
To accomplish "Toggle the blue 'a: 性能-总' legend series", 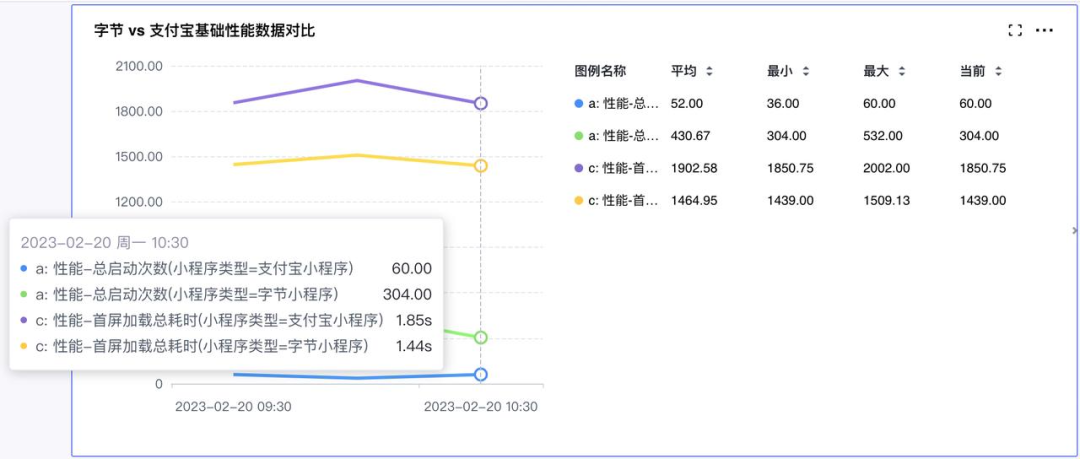I will coord(617,104).
